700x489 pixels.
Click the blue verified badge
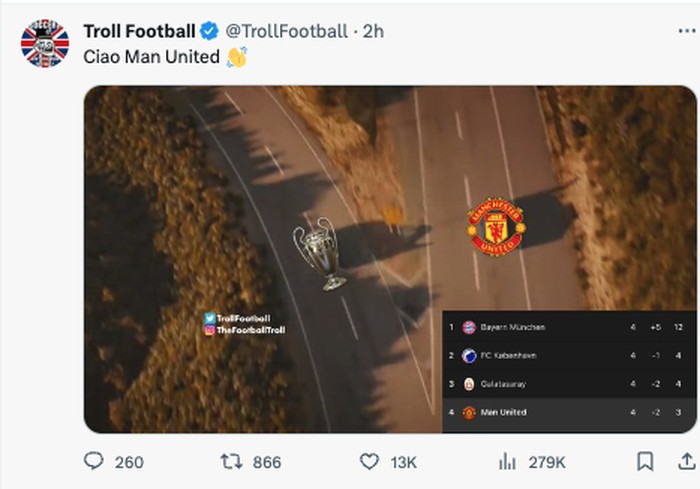210,32
